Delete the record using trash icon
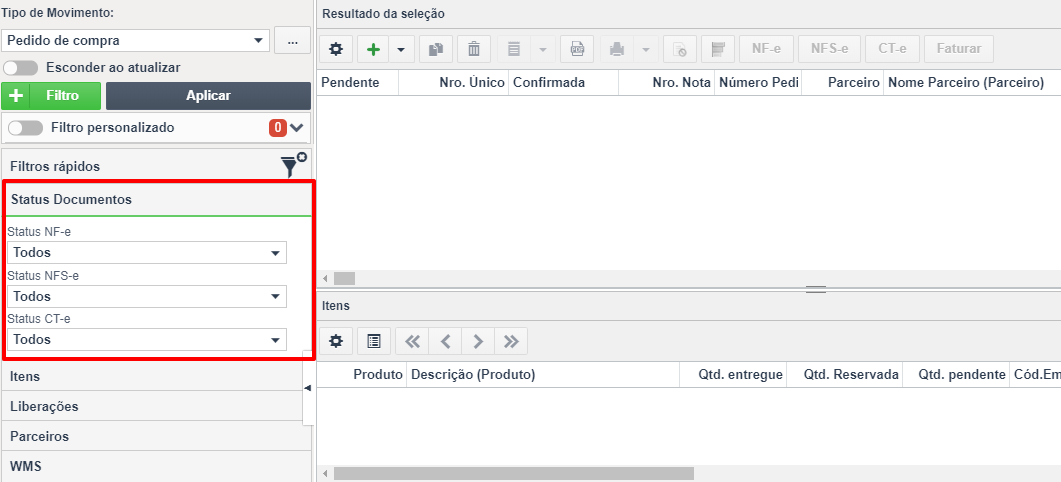 tap(474, 49)
